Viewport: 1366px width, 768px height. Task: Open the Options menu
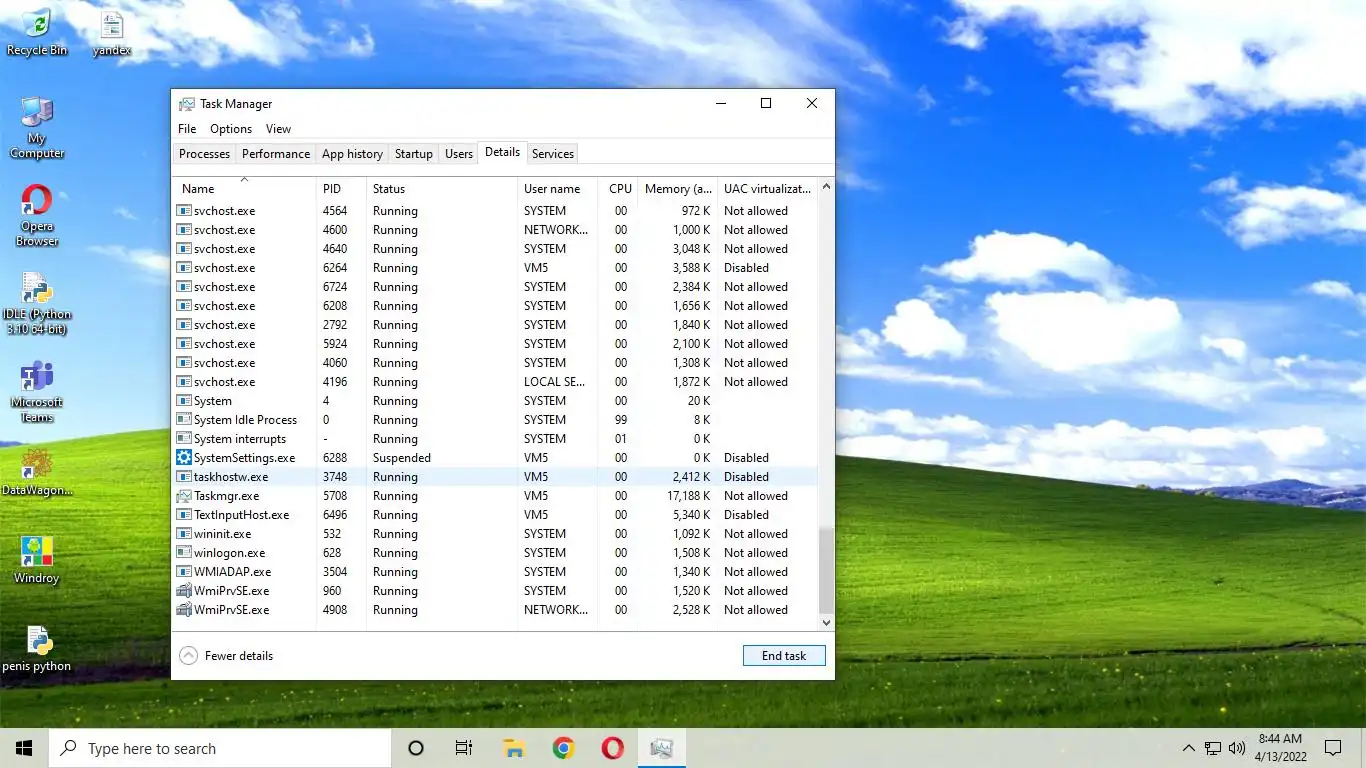click(231, 129)
